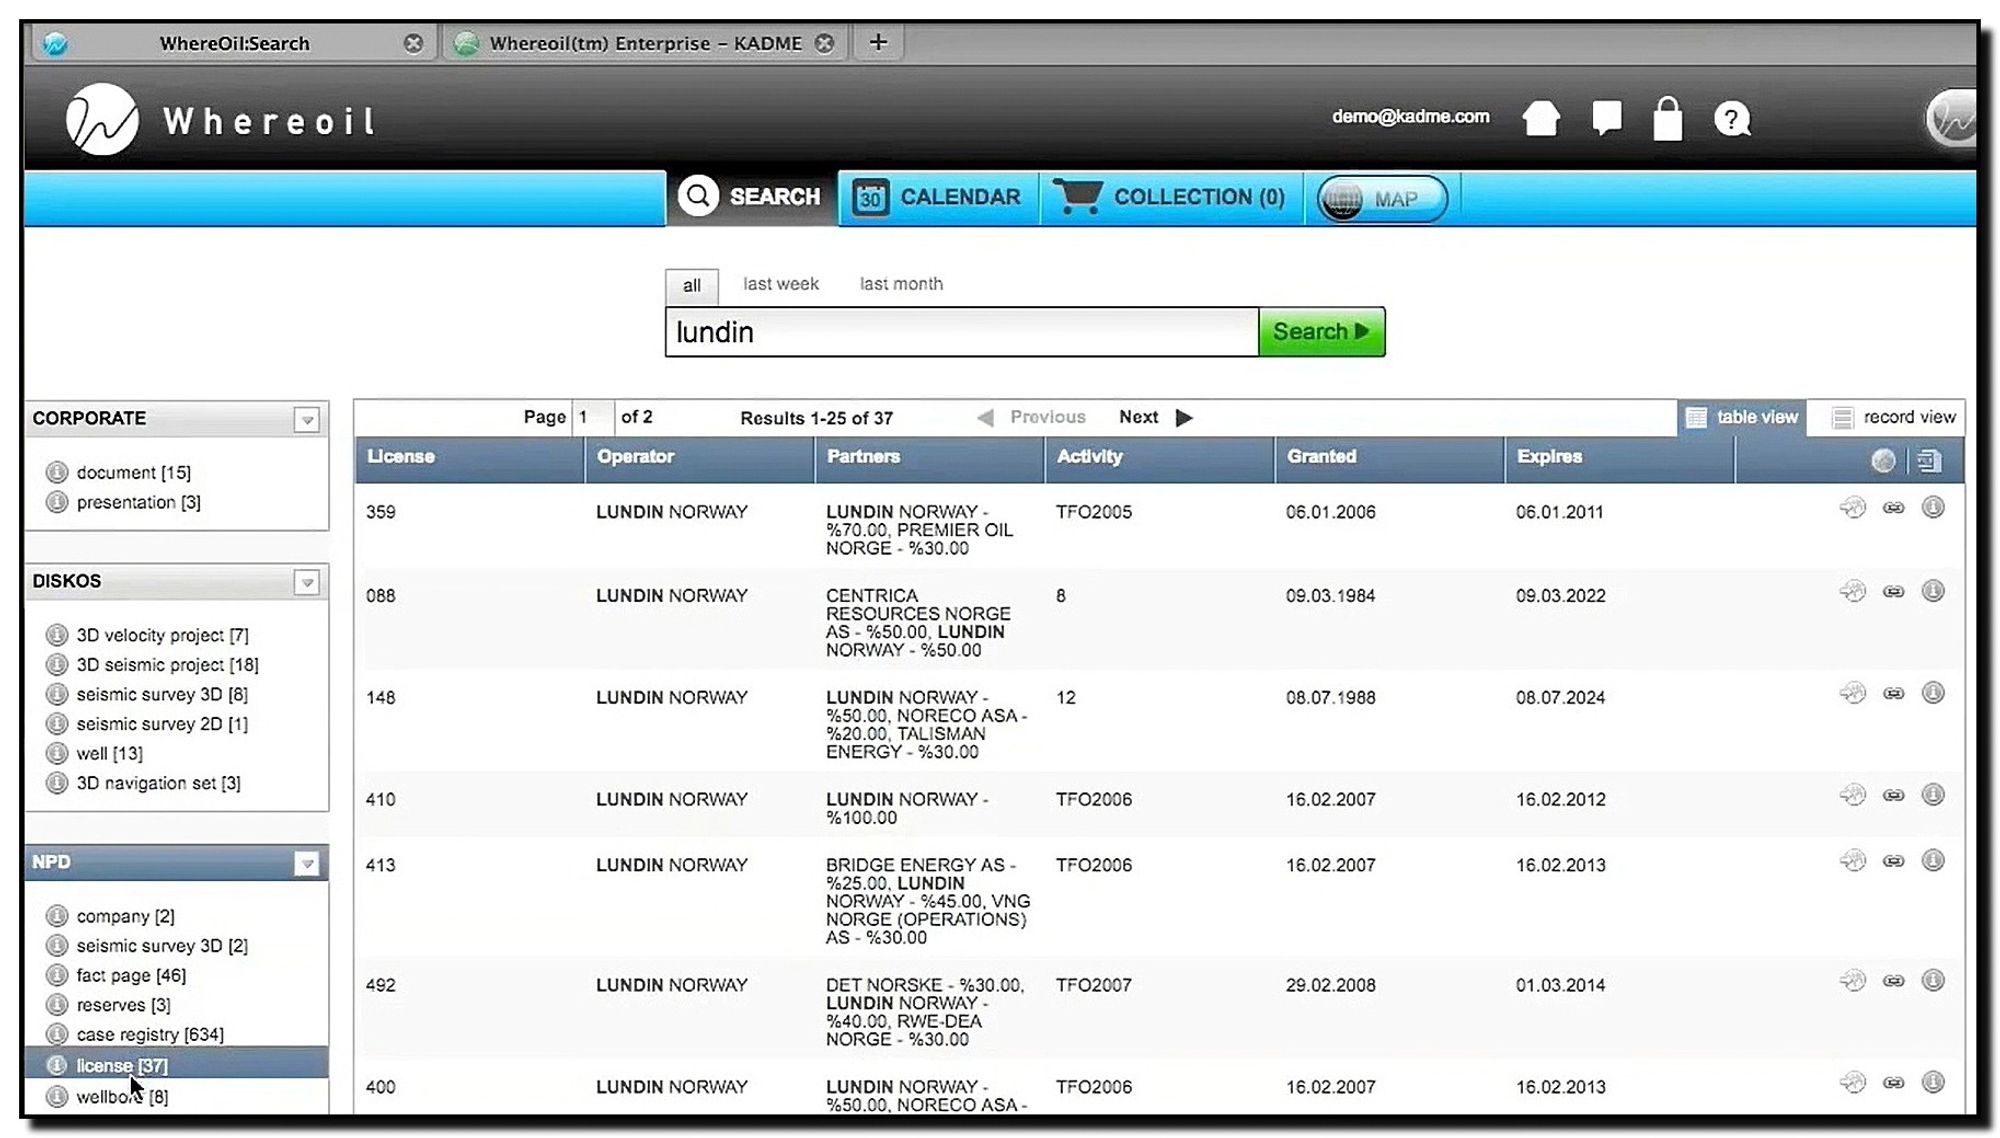This screenshot has height=1138, width=2000.
Task: Switch to table view
Action: coord(1742,417)
